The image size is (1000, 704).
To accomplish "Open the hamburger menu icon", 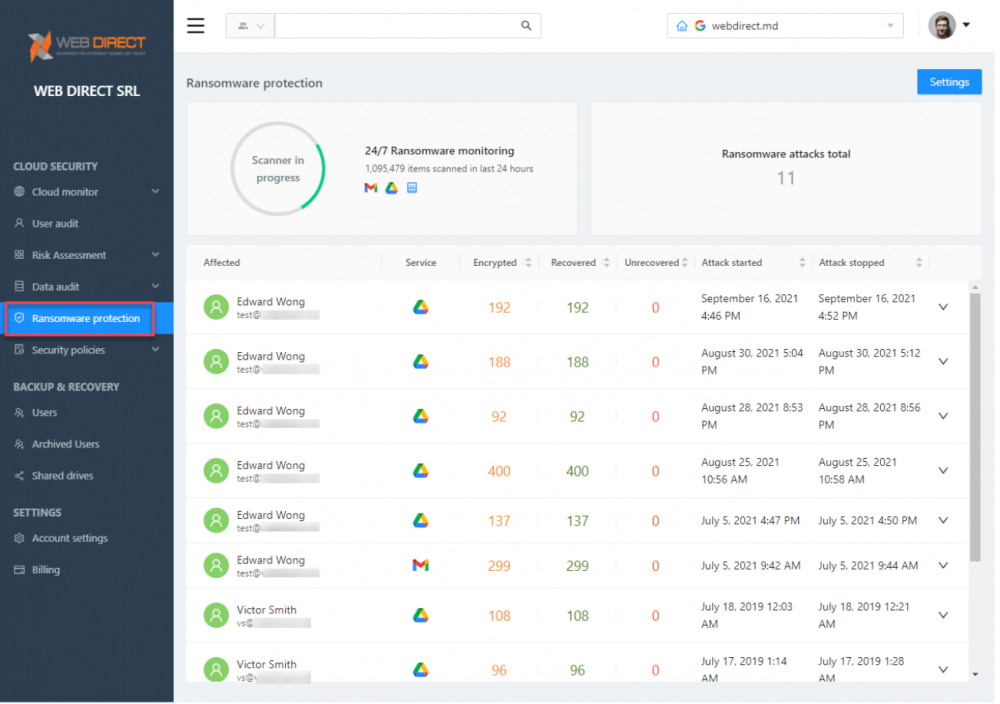I will [196, 26].
